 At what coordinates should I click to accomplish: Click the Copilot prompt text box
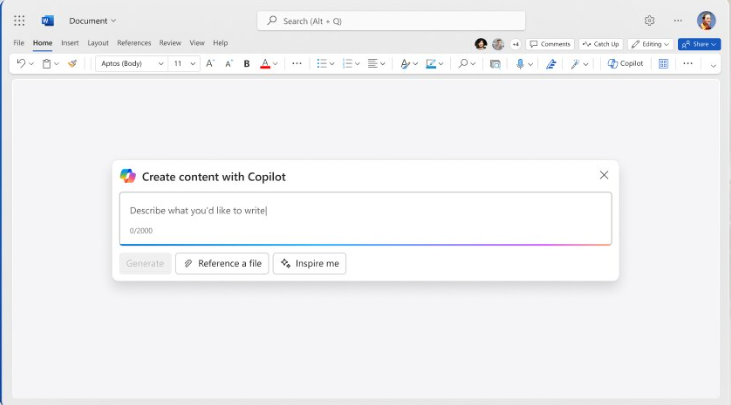pos(366,219)
